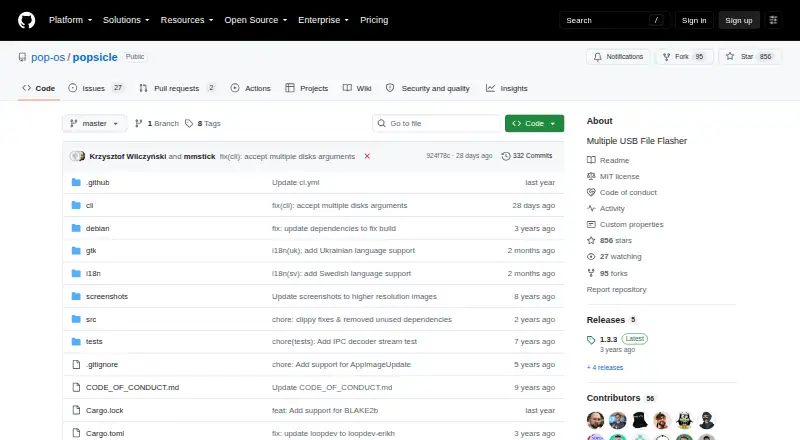
Task: Open the pop-os organization link
Action: coord(48,57)
